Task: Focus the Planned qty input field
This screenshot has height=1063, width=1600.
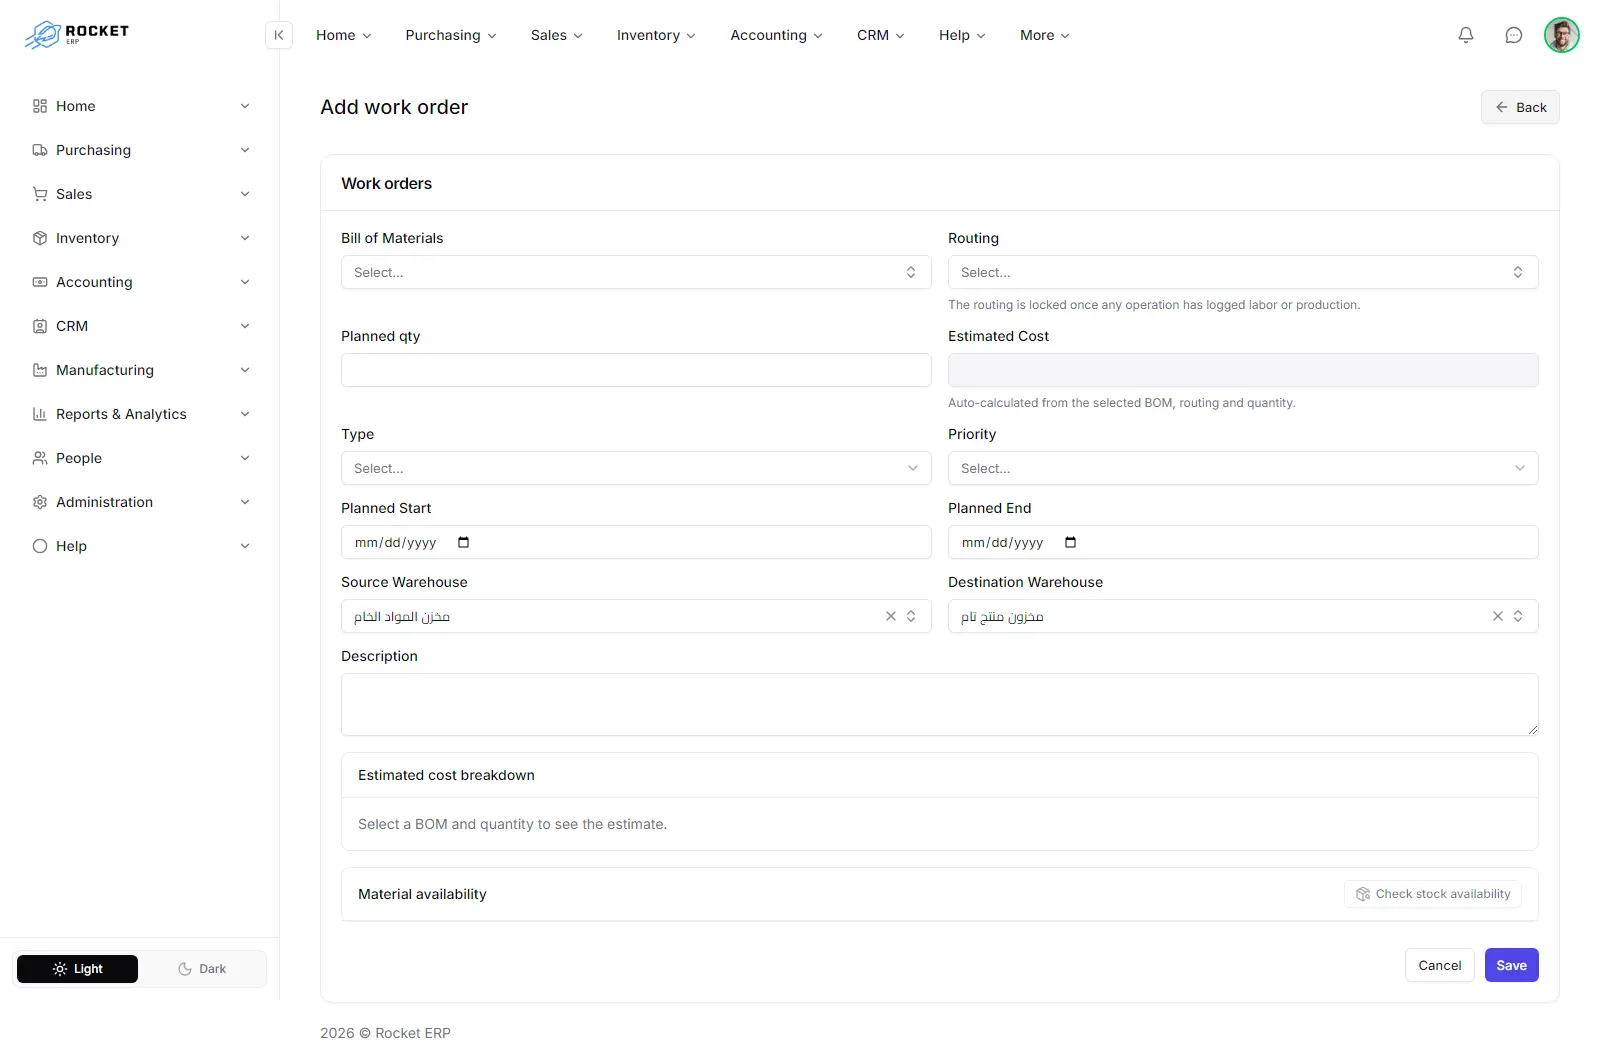Action: [x=636, y=370]
